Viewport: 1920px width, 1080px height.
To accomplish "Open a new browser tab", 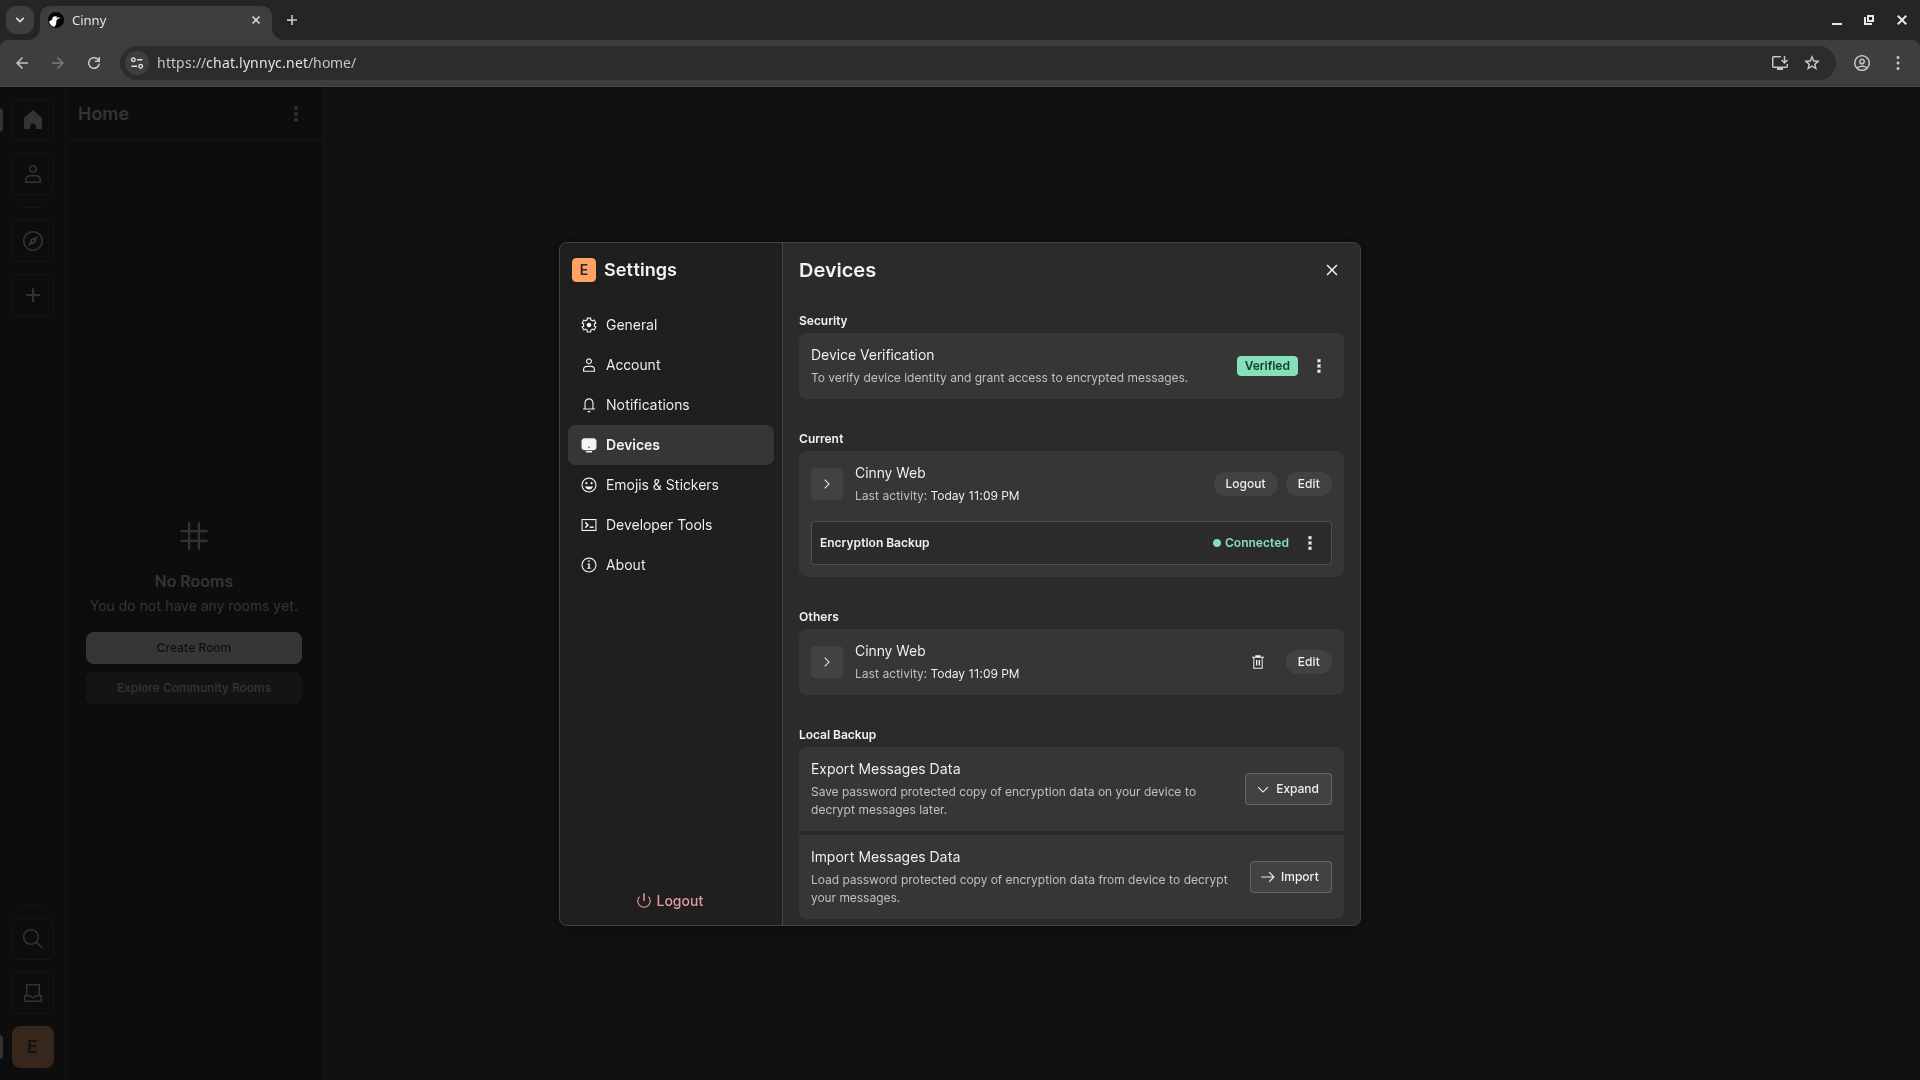I will point(292,20).
